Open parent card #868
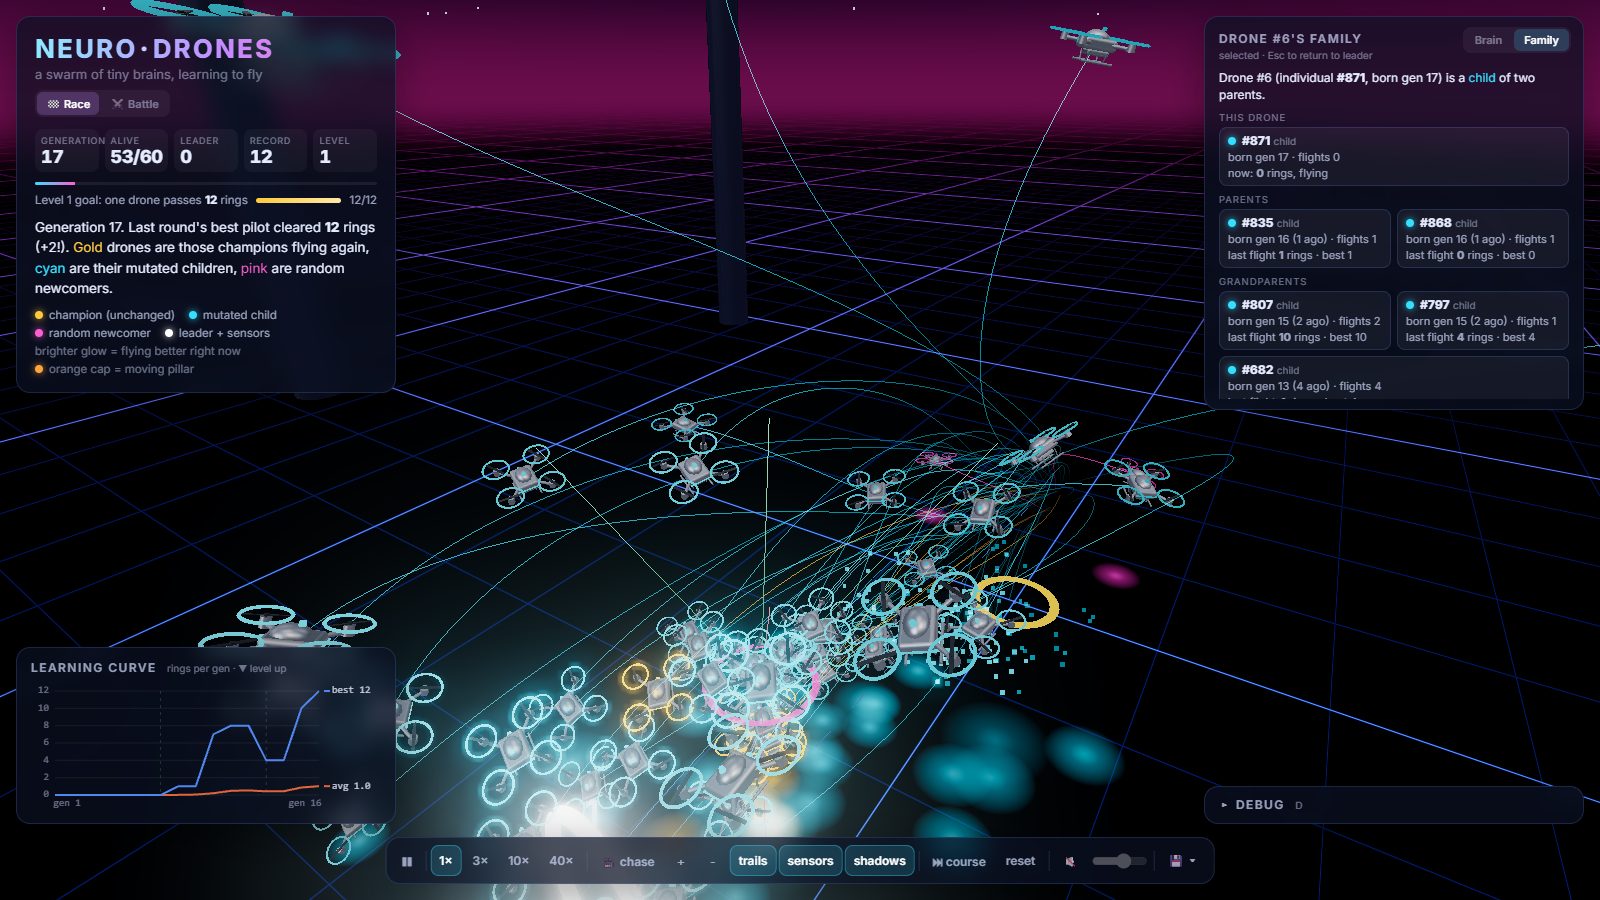This screenshot has height=900, width=1600. click(1482, 239)
